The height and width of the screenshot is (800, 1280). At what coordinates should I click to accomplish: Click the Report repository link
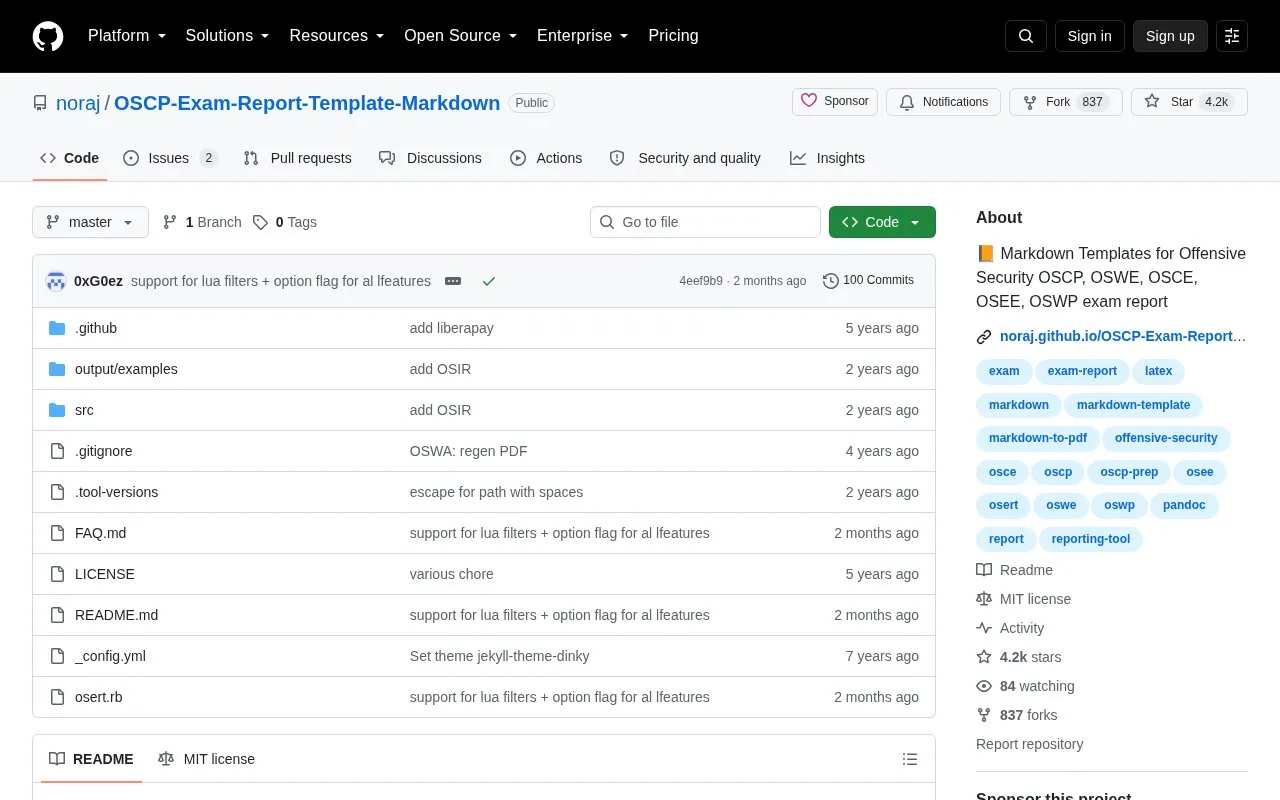click(x=1029, y=744)
